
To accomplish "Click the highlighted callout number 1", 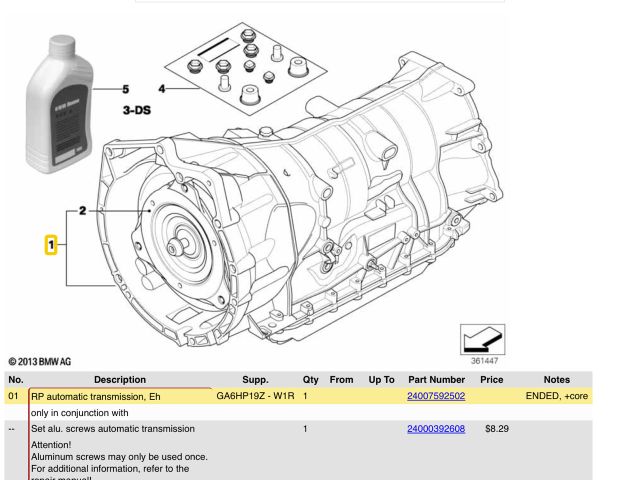I will click(x=50, y=243).
